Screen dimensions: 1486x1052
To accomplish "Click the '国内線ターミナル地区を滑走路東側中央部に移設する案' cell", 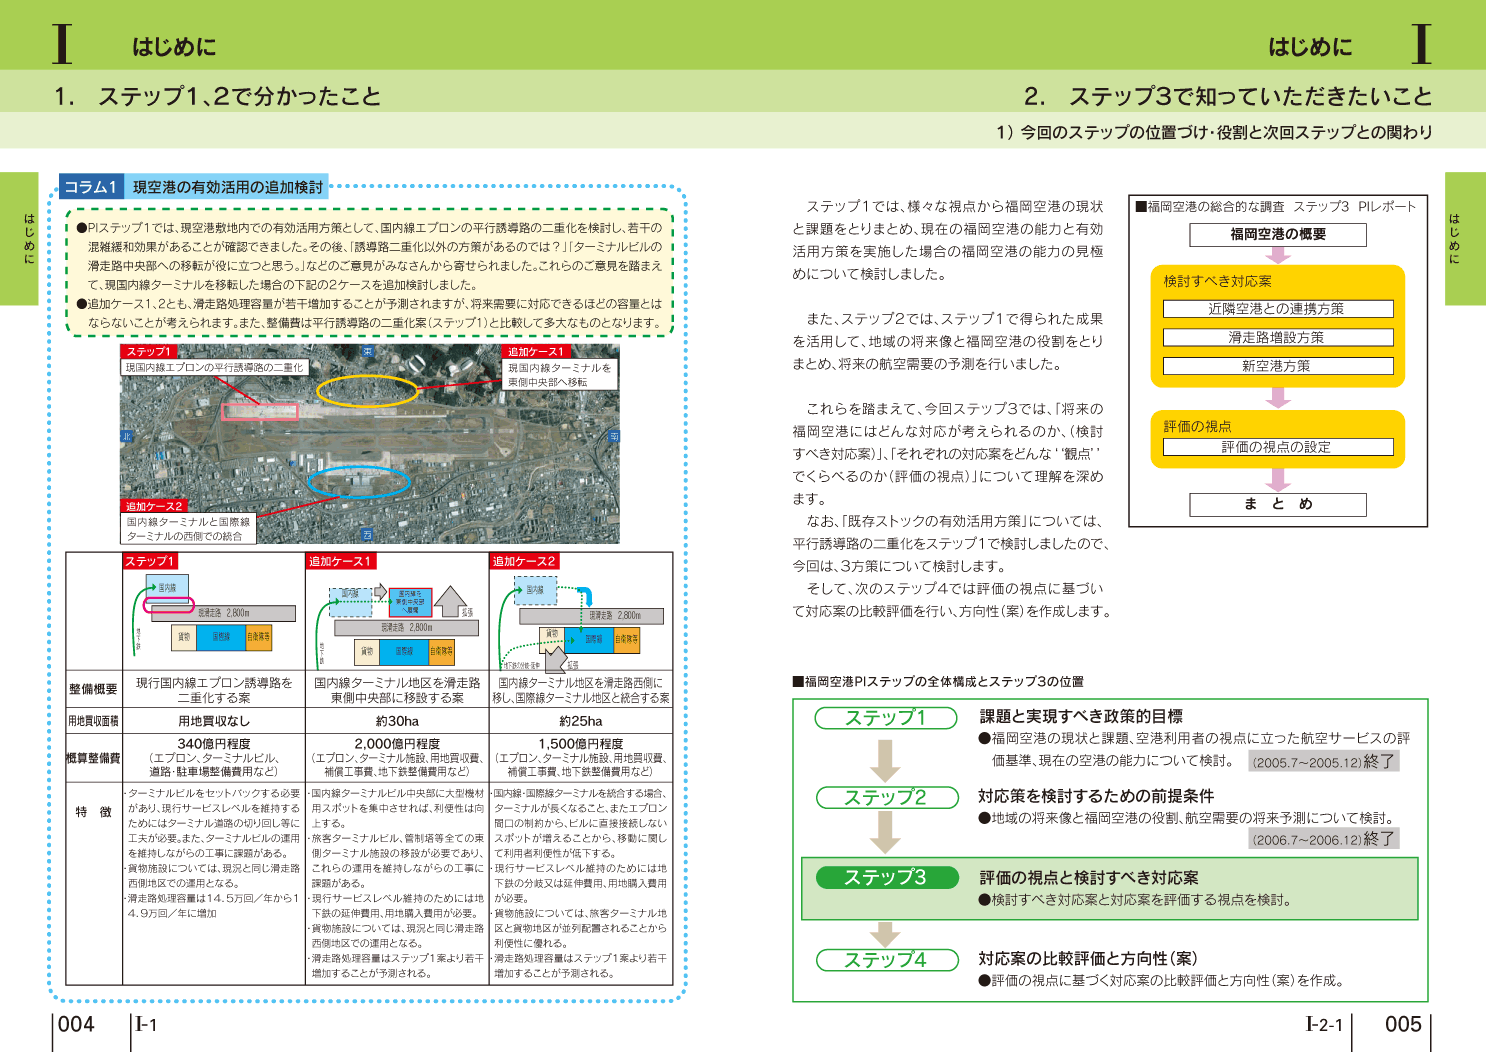I will point(397,690).
